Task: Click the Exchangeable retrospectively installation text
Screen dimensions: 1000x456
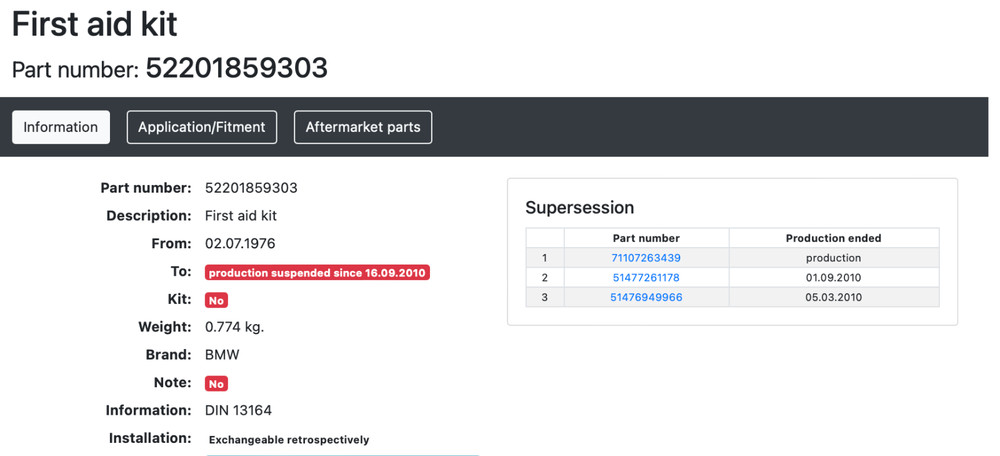Action: coord(289,439)
